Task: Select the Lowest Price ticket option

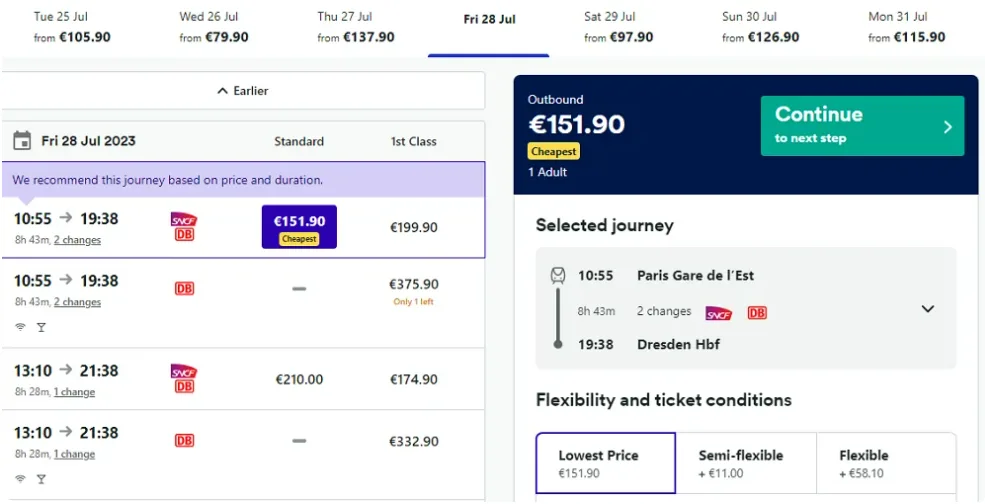Action: coord(606,463)
